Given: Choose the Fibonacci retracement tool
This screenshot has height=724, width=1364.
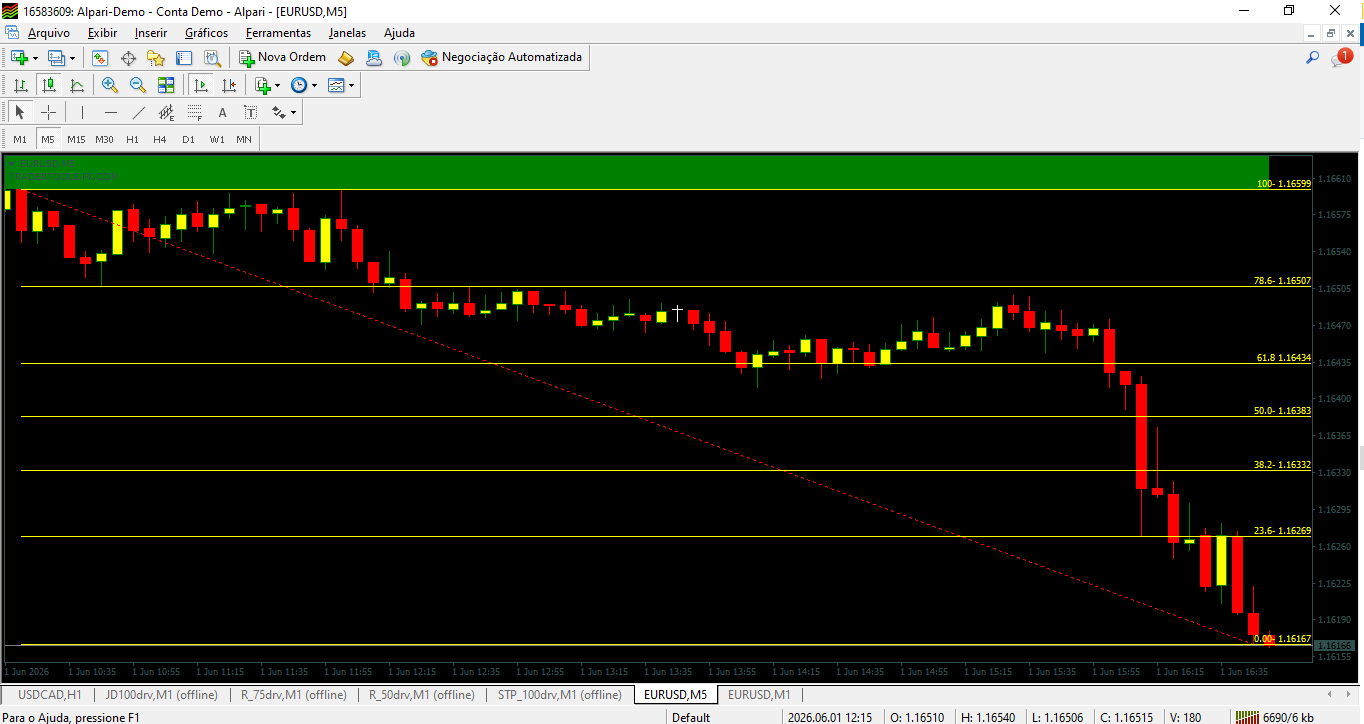Looking at the screenshot, I should pos(194,112).
